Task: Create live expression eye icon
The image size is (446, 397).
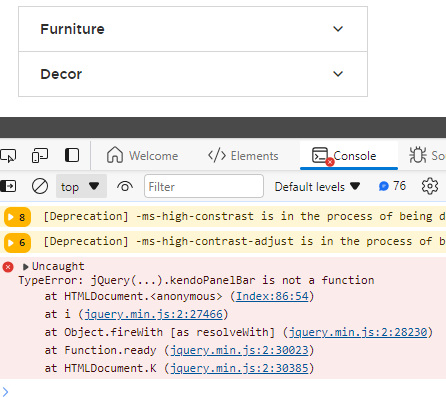Action: click(125, 186)
